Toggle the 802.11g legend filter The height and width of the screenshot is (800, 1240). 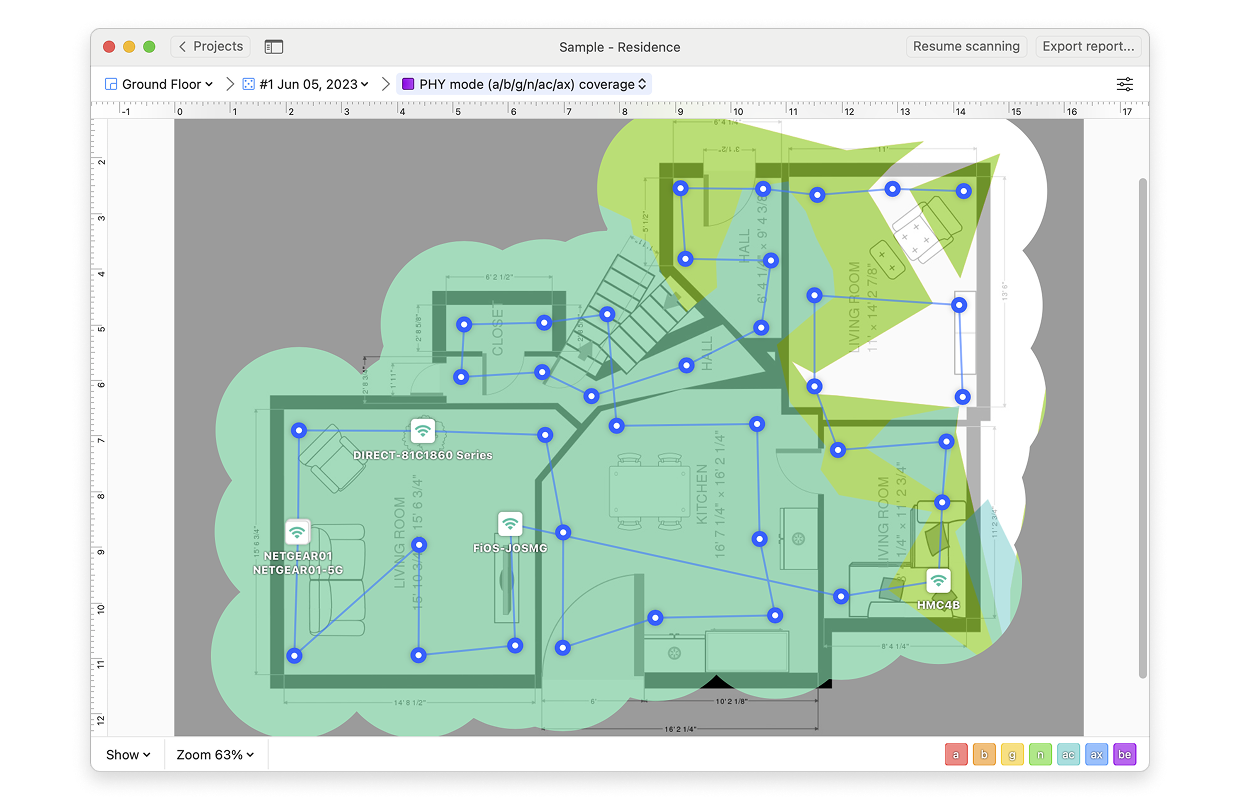[1012, 755]
